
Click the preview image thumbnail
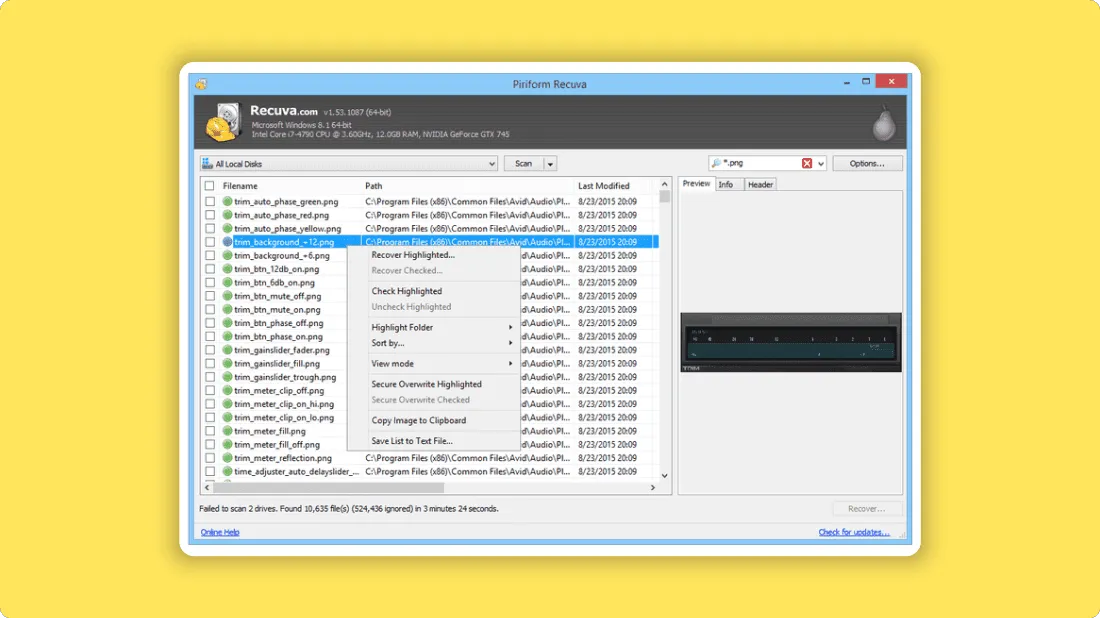pos(791,342)
